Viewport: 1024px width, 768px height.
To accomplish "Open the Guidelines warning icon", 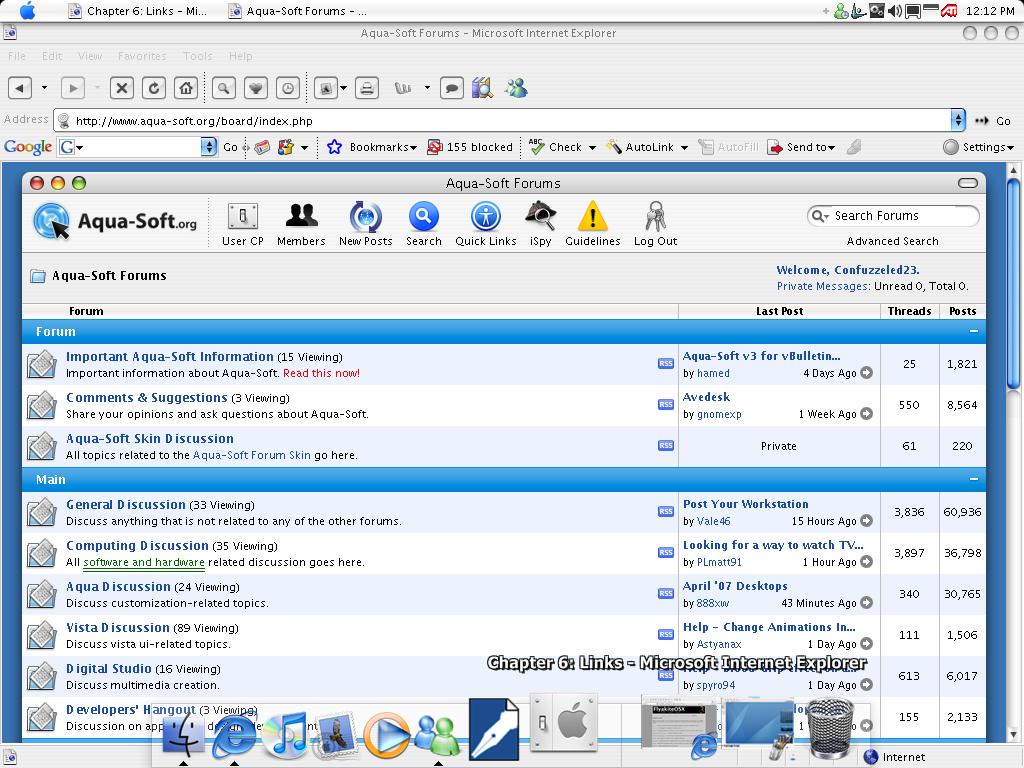I will coord(592,216).
